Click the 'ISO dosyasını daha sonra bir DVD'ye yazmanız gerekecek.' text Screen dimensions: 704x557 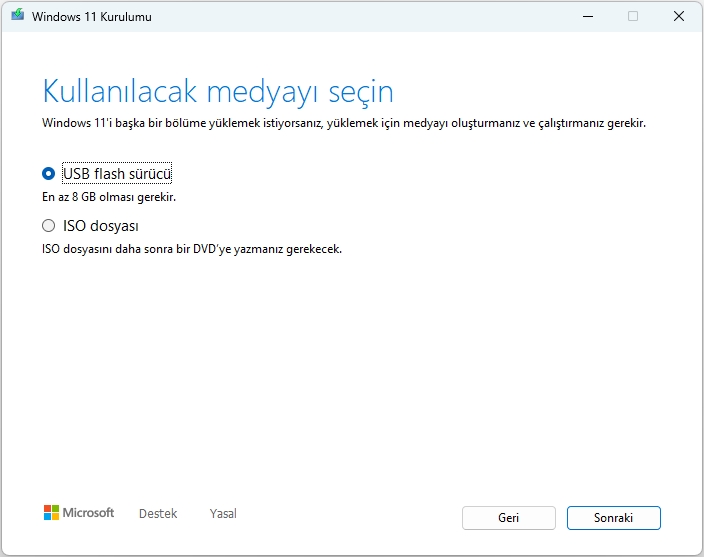192,249
